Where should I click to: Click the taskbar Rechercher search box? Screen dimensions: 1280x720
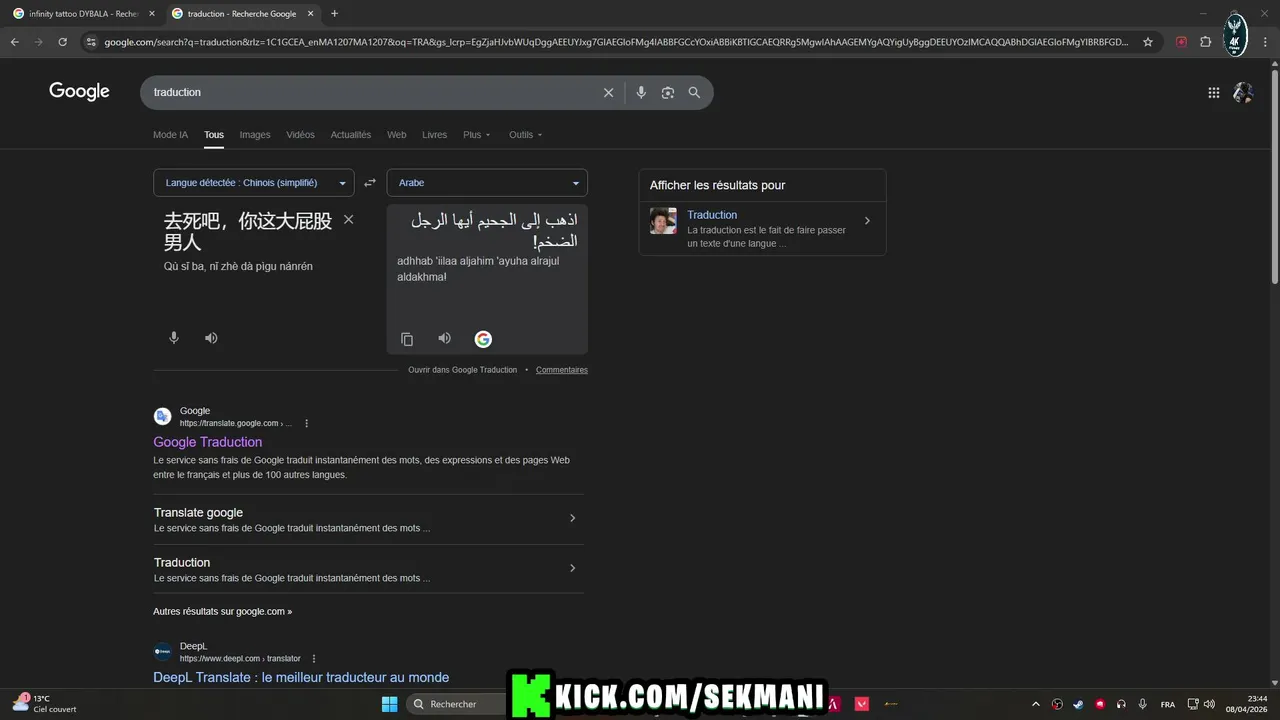pos(458,704)
